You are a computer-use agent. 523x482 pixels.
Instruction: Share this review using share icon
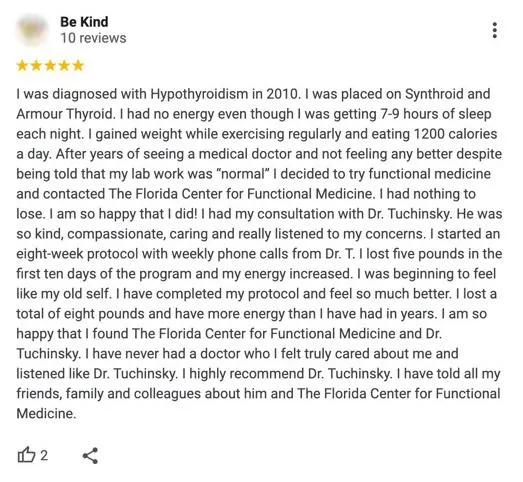pos(90,456)
